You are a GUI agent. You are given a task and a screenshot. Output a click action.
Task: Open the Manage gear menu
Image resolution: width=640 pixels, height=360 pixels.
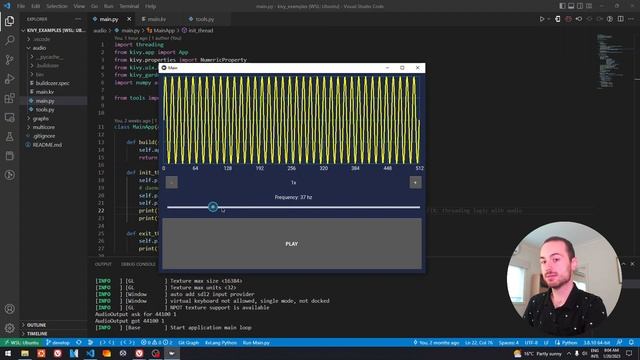click(9, 328)
